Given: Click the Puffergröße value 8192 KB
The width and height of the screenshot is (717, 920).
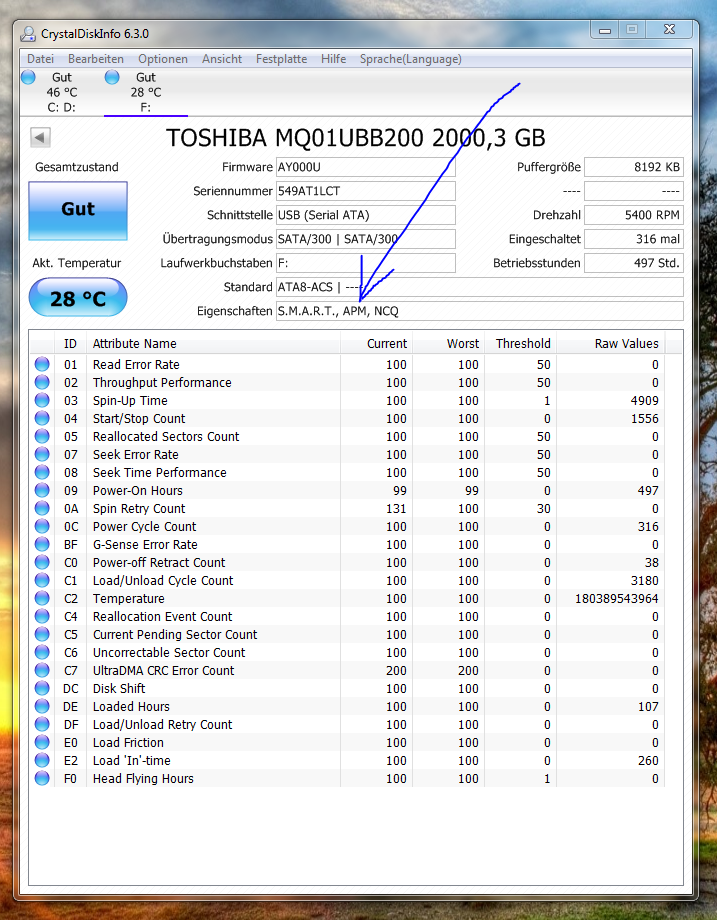Looking at the screenshot, I should 634,167.
